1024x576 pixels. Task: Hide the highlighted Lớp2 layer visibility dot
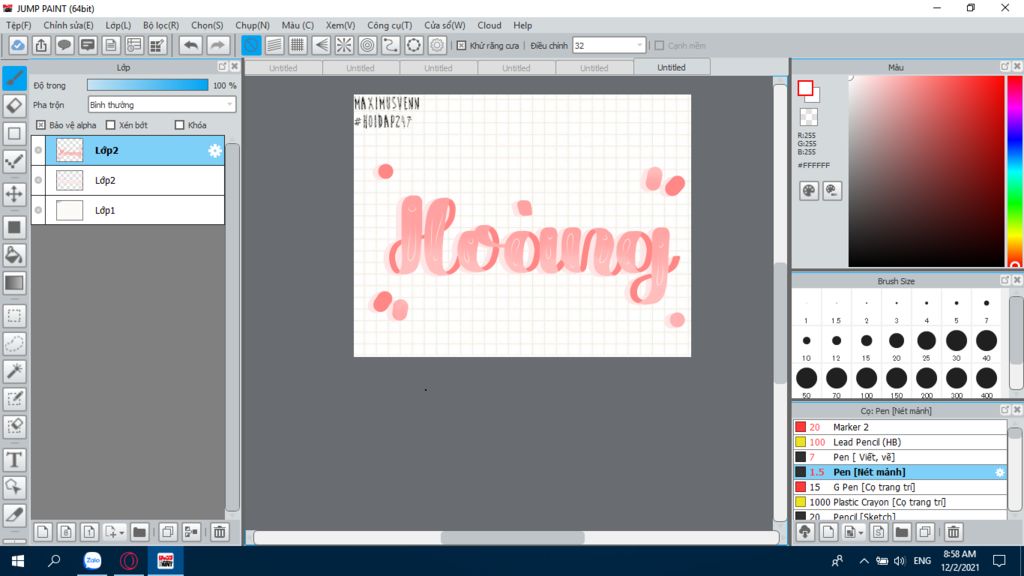tap(39, 150)
